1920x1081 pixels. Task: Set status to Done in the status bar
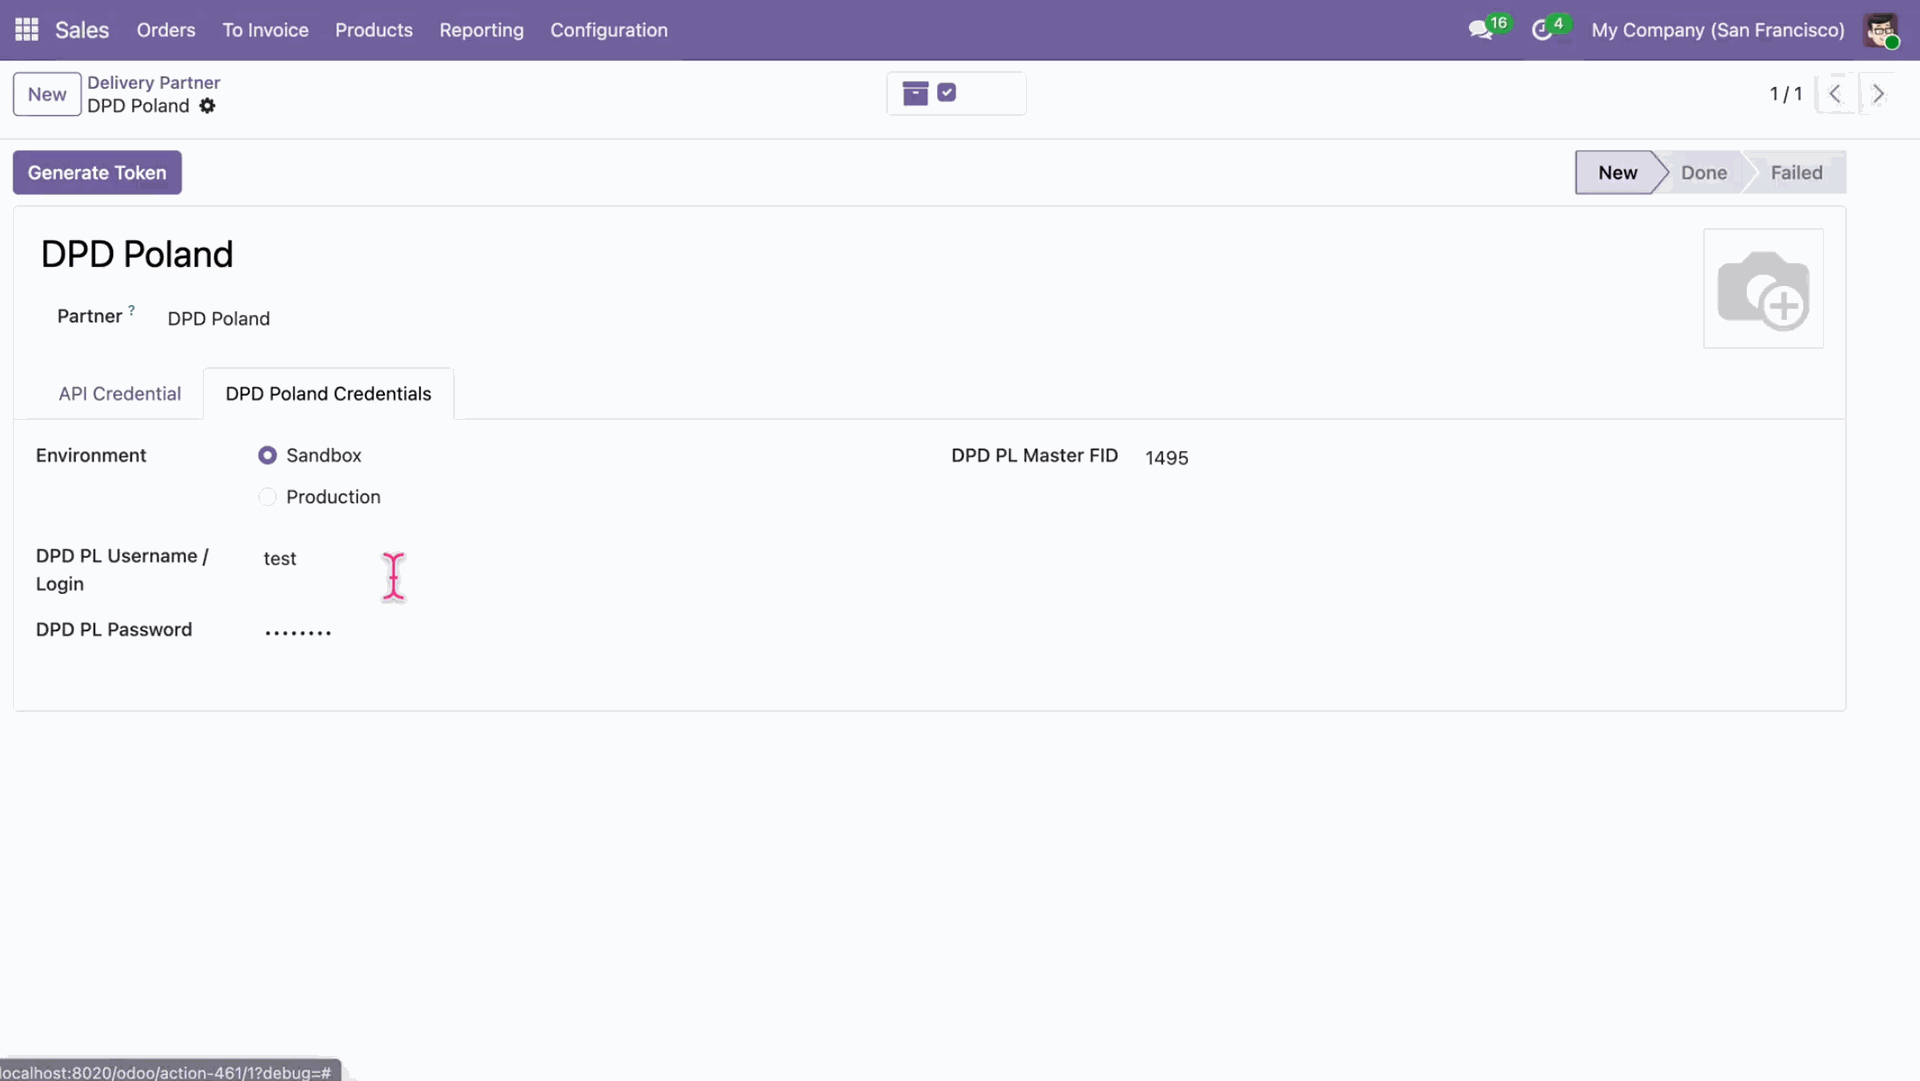1703,173
